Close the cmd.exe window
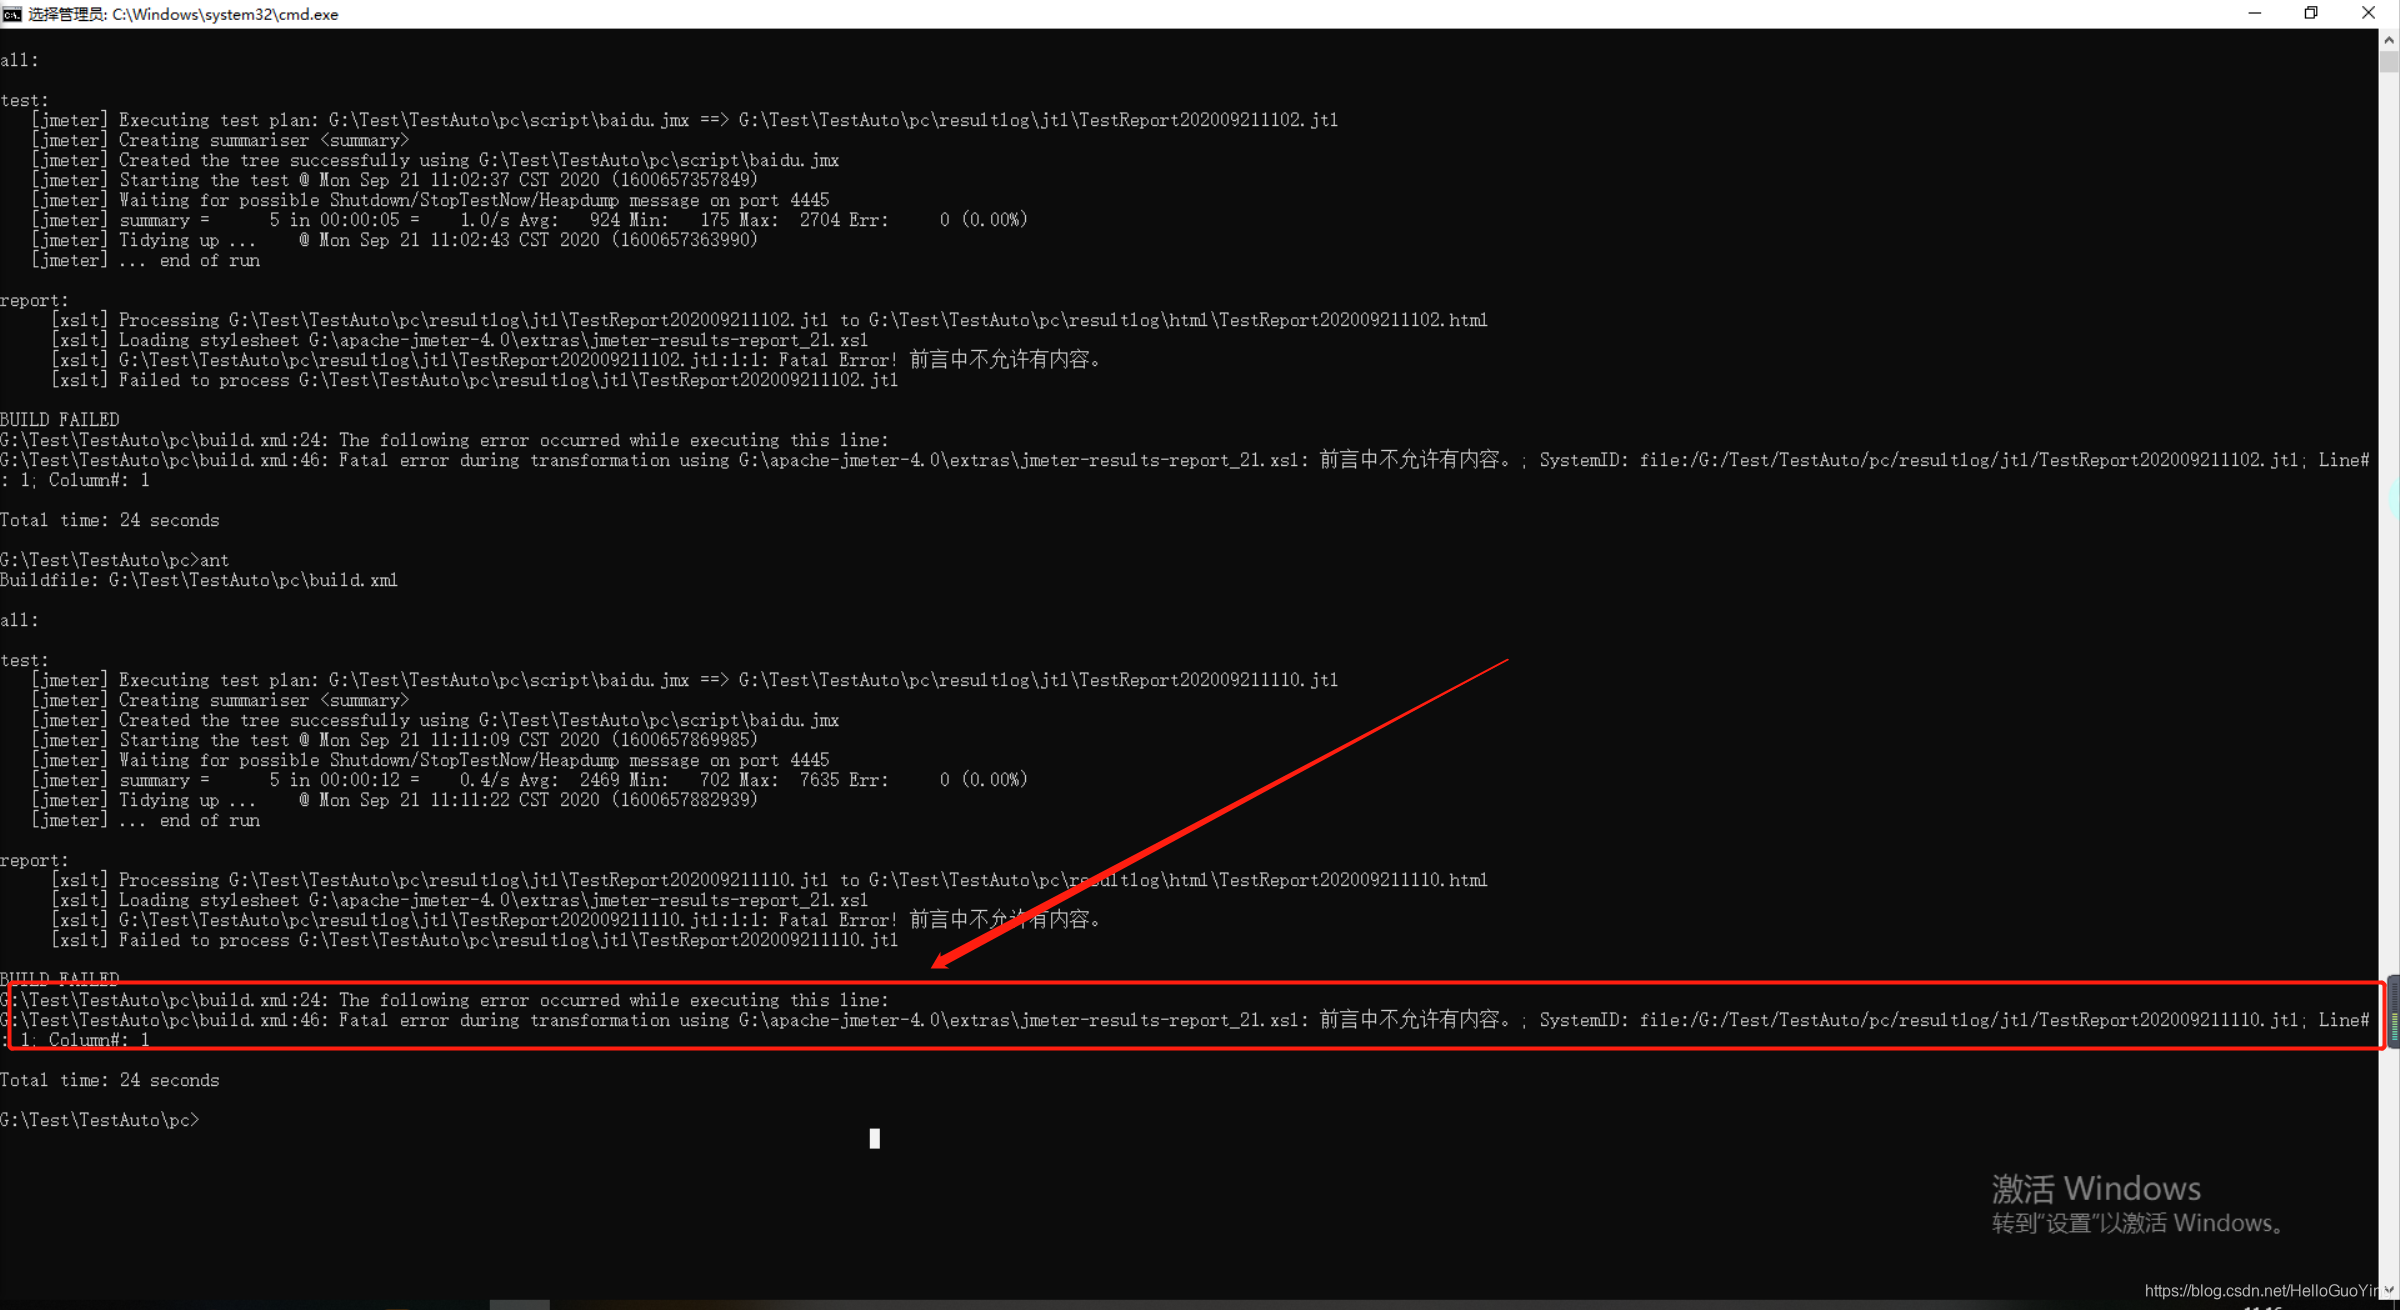 pyautogui.click(x=2368, y=14)
